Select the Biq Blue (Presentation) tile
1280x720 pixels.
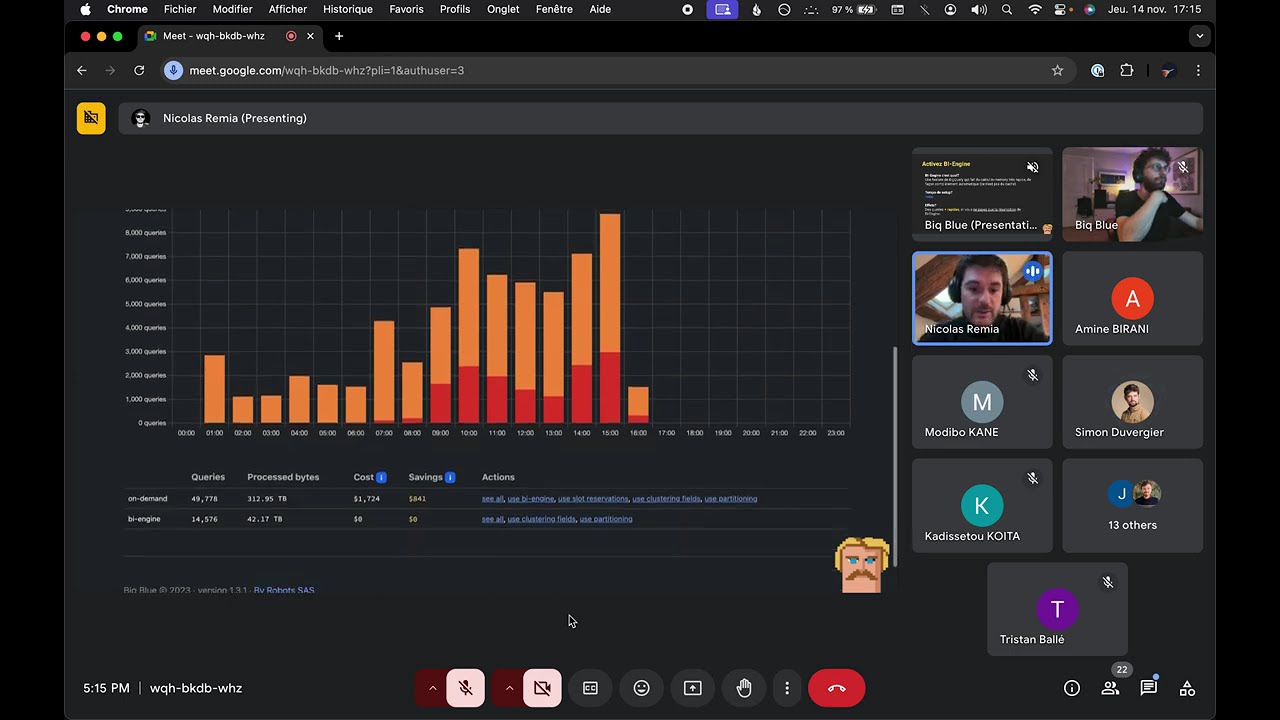pyautogui.click(x=982, y=194)
